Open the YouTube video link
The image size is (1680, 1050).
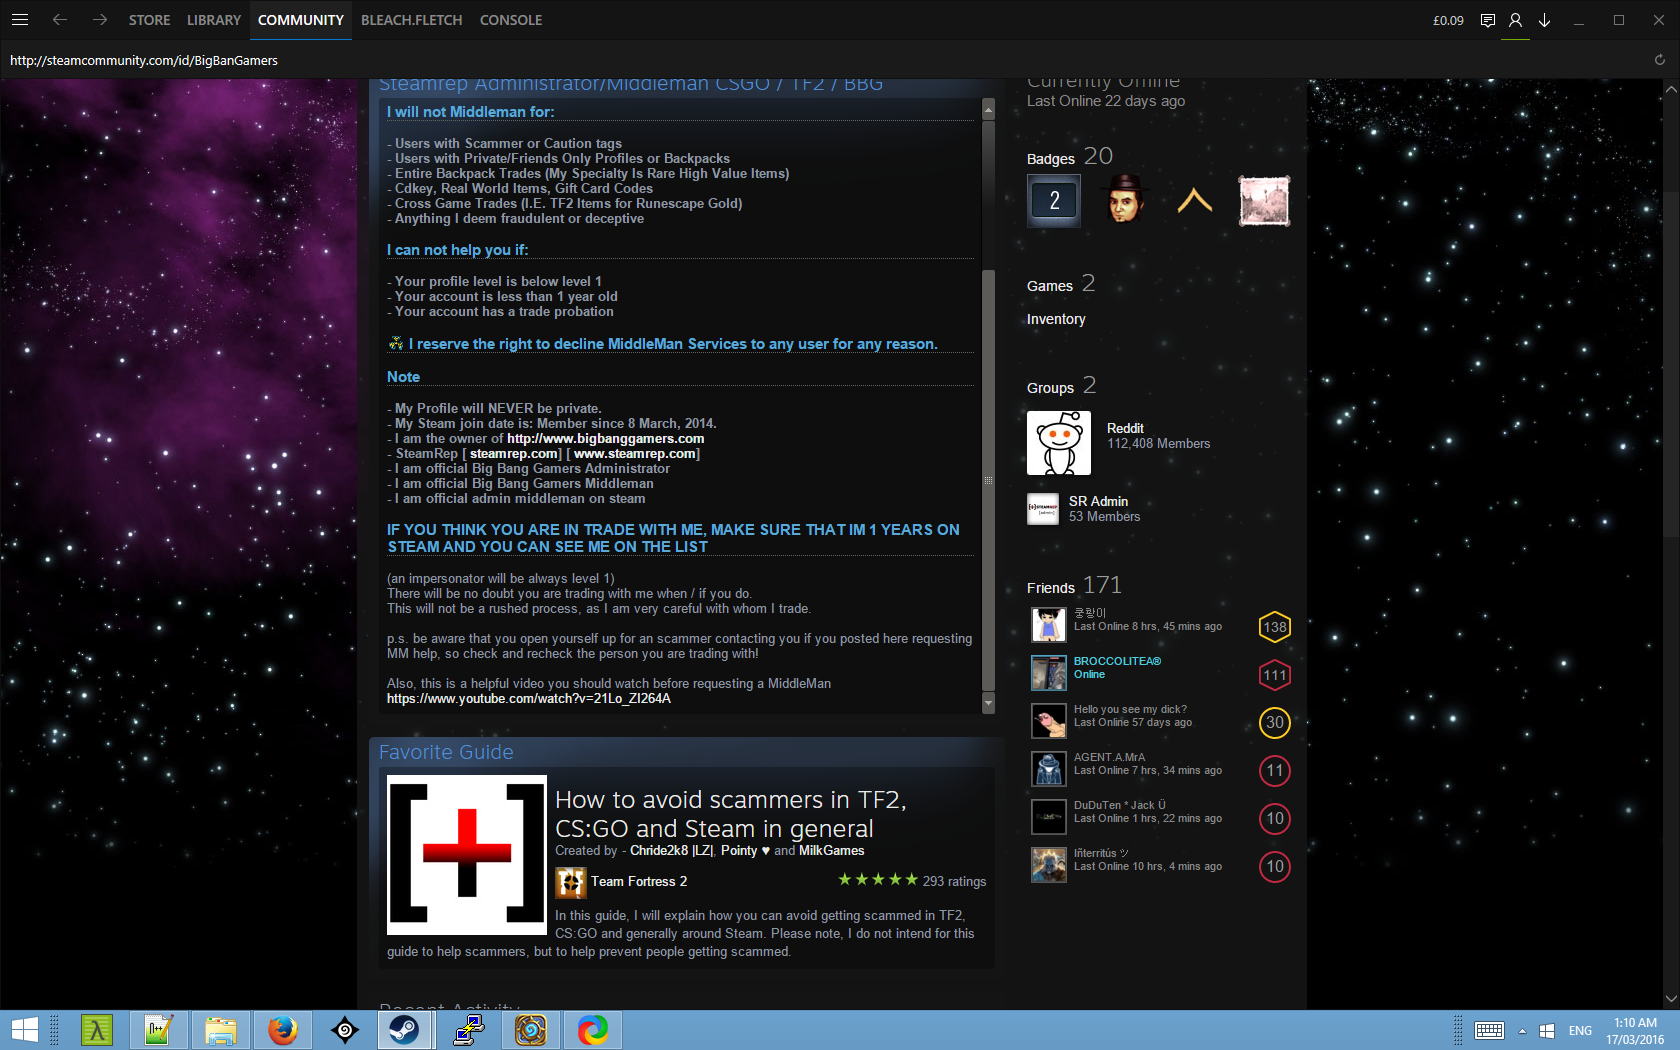tap(528, 699)
